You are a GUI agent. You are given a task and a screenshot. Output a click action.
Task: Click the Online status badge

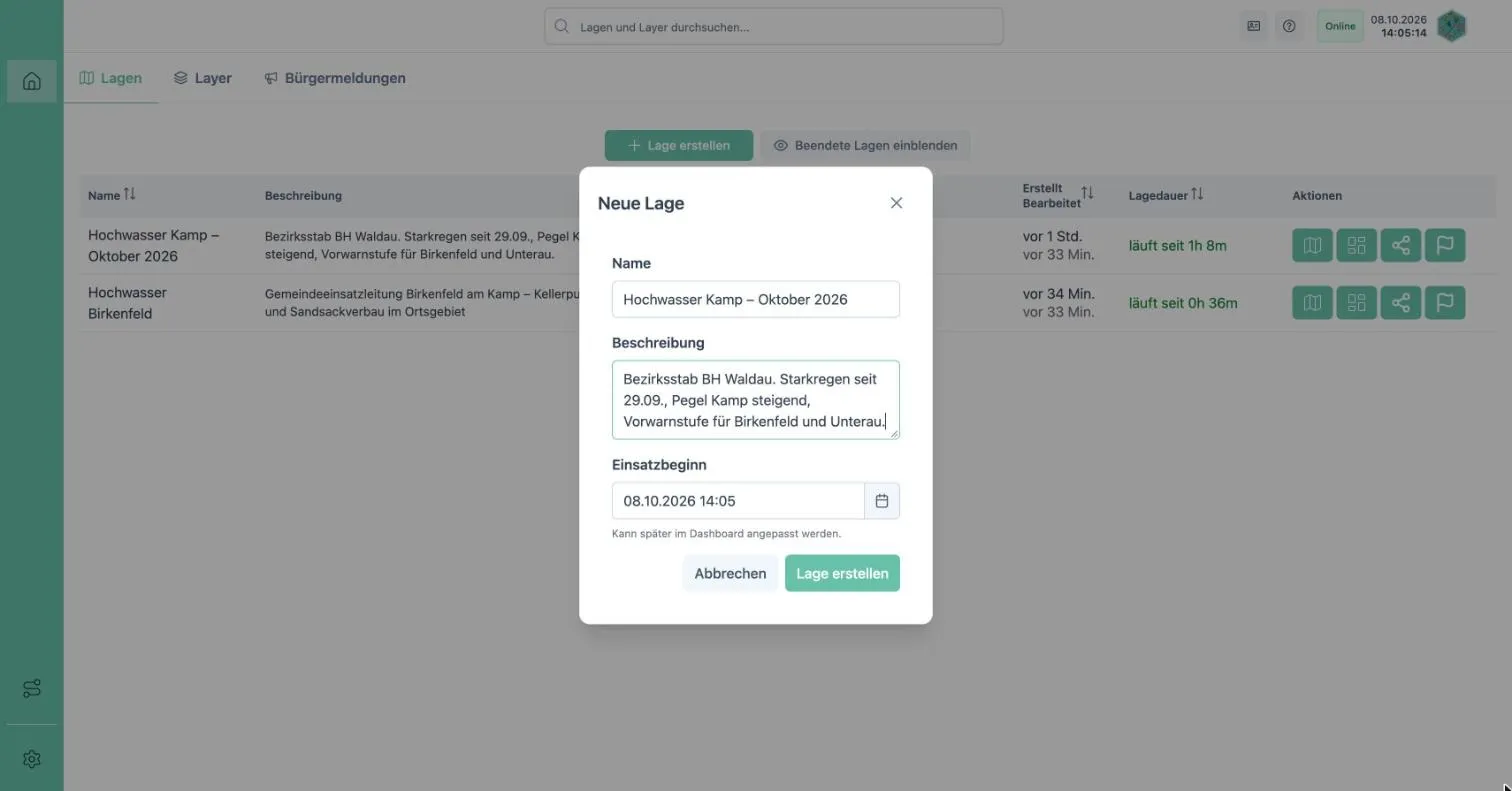pos(1340,26)
